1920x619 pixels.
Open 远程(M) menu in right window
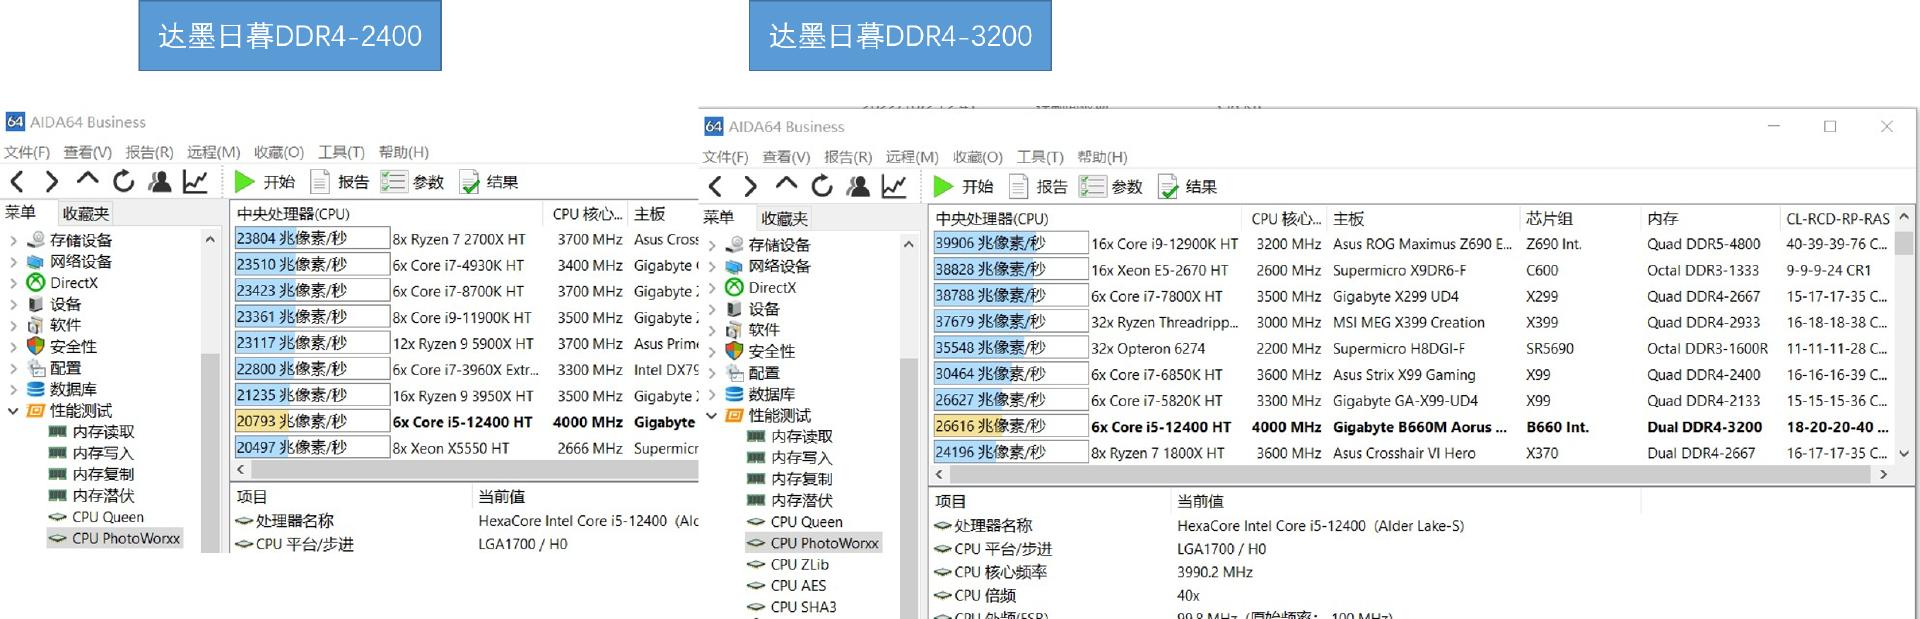tap(912, 157)
